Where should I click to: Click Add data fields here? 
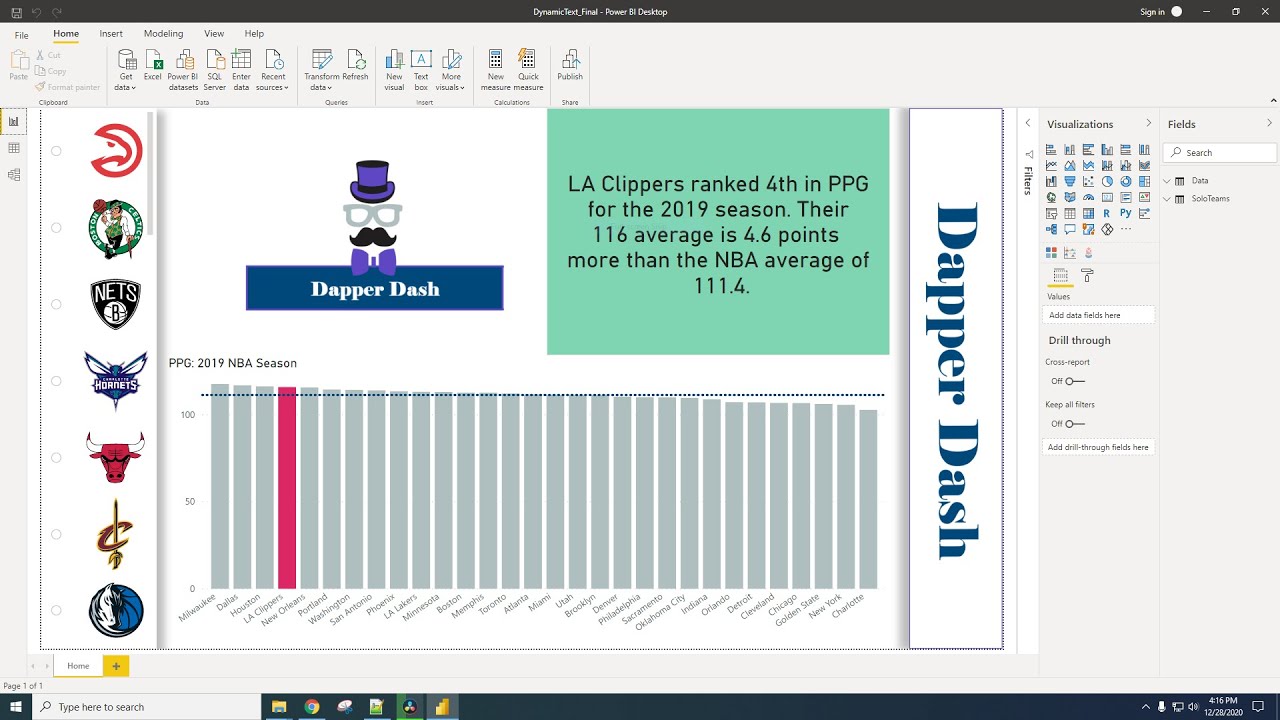1099,315
